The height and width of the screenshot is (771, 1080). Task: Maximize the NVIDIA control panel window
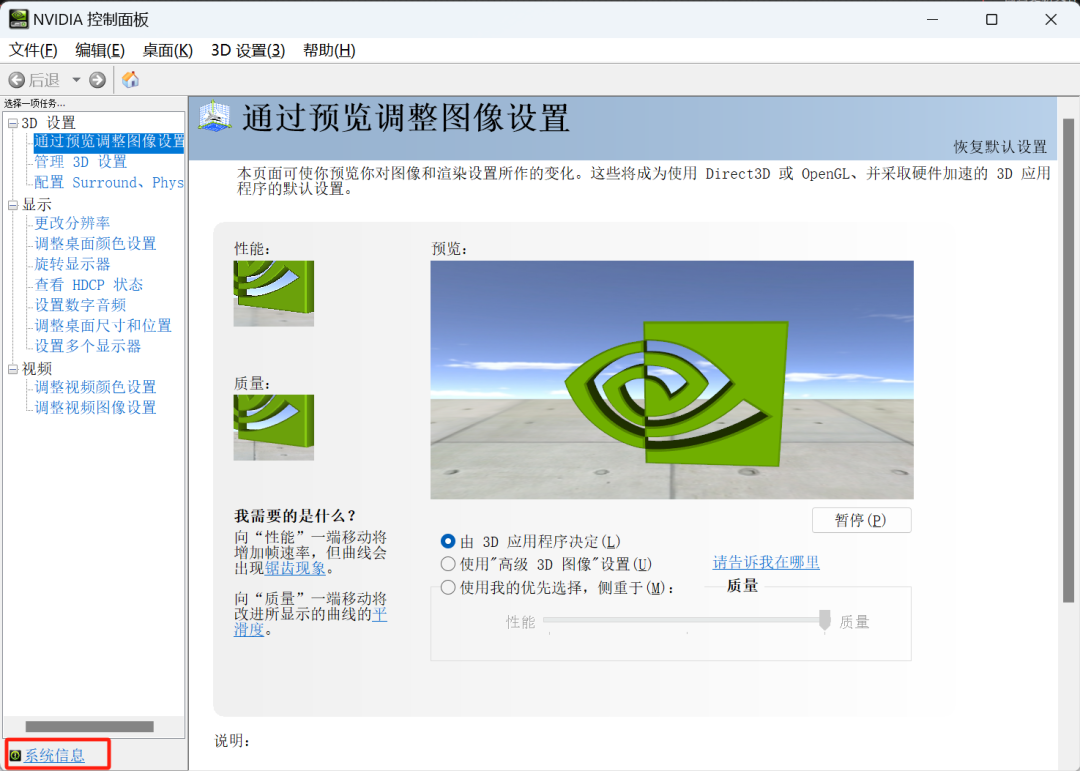click(x=992, y=19)
